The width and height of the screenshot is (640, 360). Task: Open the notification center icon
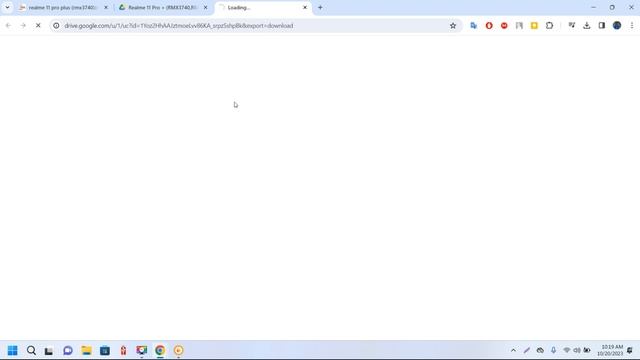(630, 350)
